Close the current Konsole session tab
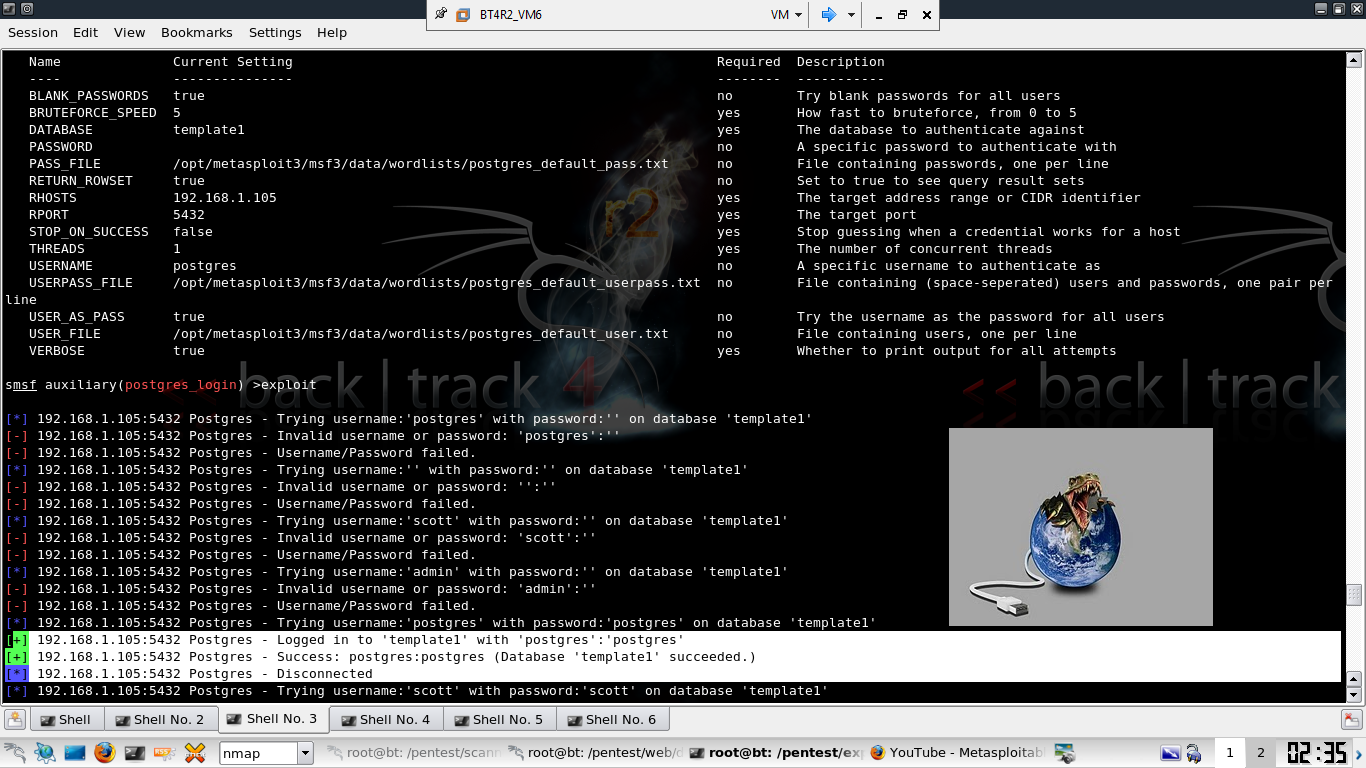 click(x=1351, y=719)
